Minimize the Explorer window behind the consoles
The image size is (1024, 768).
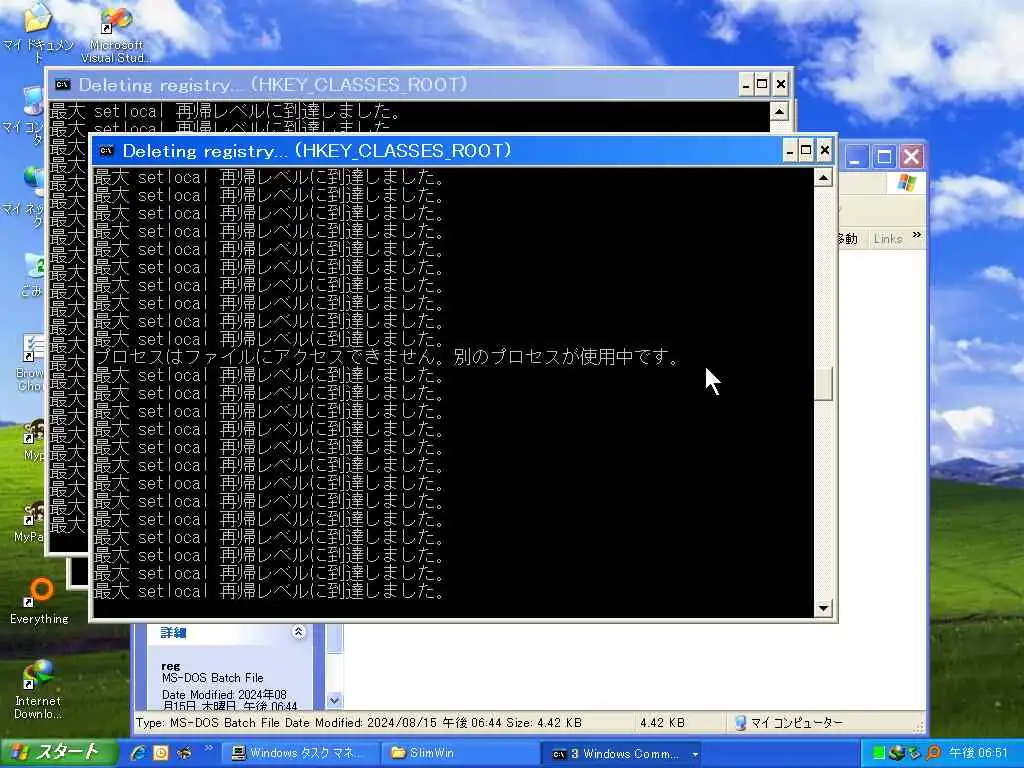point(856,157)
